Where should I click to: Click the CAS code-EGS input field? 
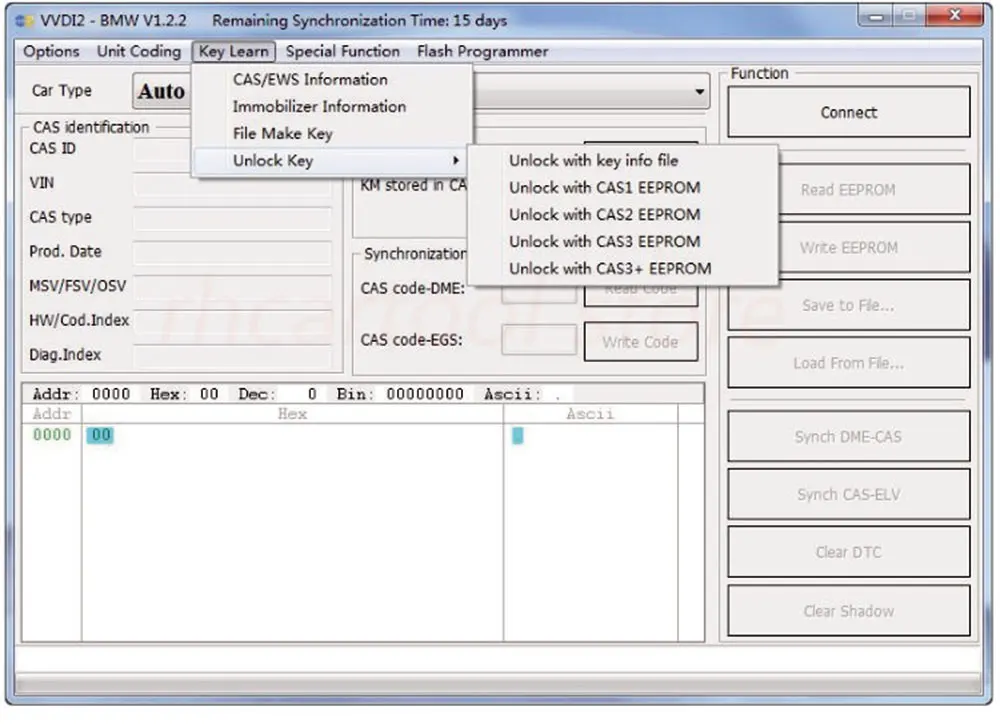coord(539,340)
